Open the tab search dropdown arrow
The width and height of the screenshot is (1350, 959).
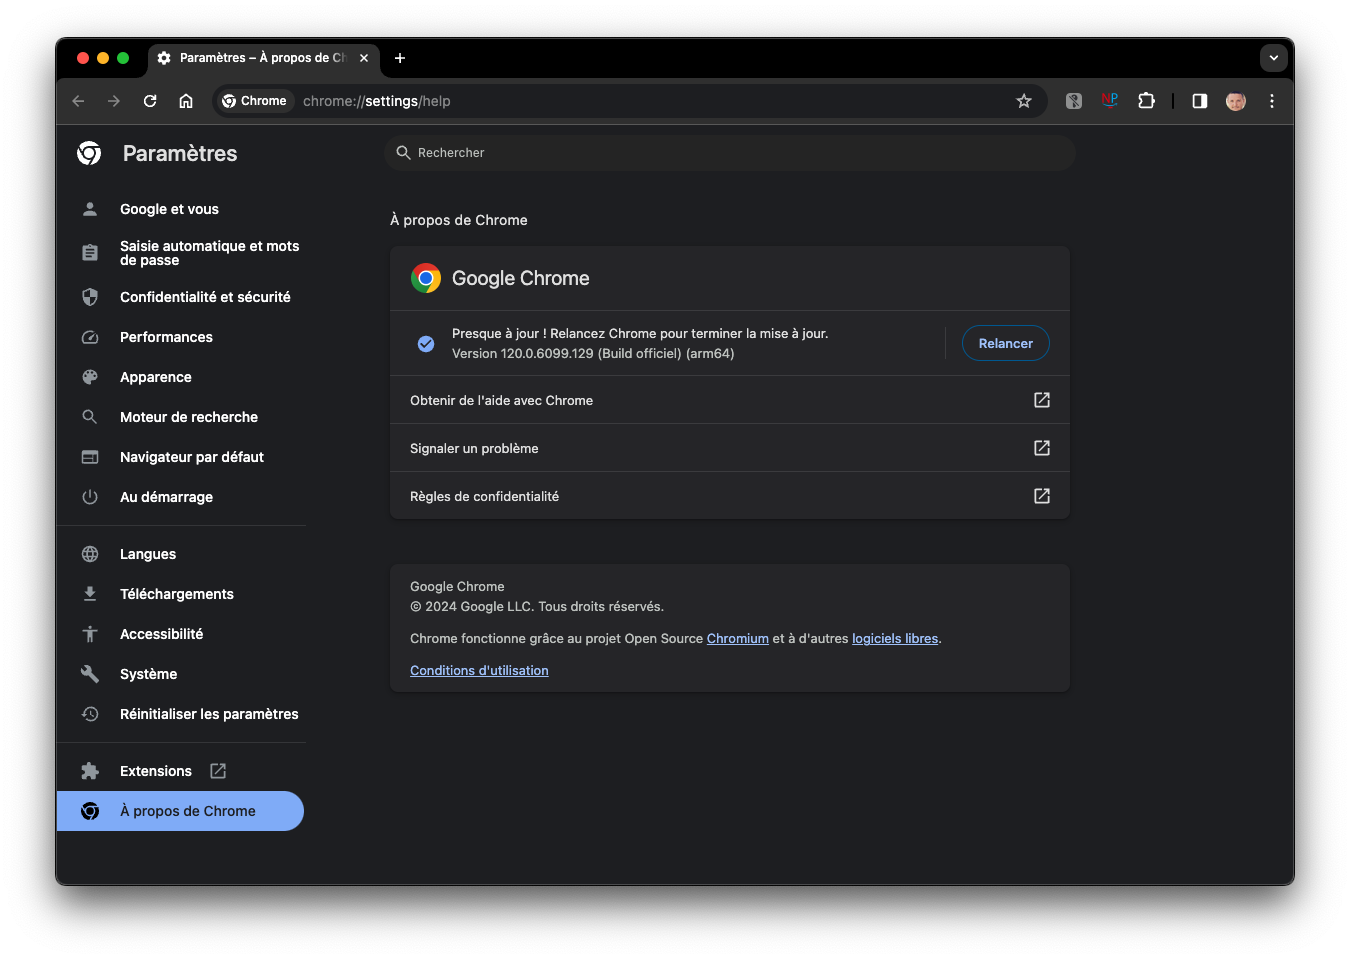(x=1274, y=58)
